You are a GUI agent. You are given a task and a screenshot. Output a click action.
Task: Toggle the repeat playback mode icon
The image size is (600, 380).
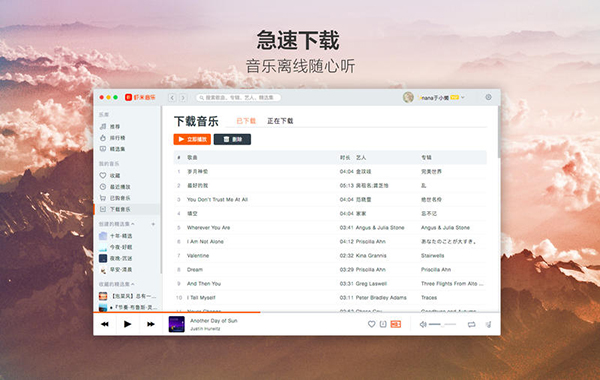pyautogui.click(x=471, y=325)
